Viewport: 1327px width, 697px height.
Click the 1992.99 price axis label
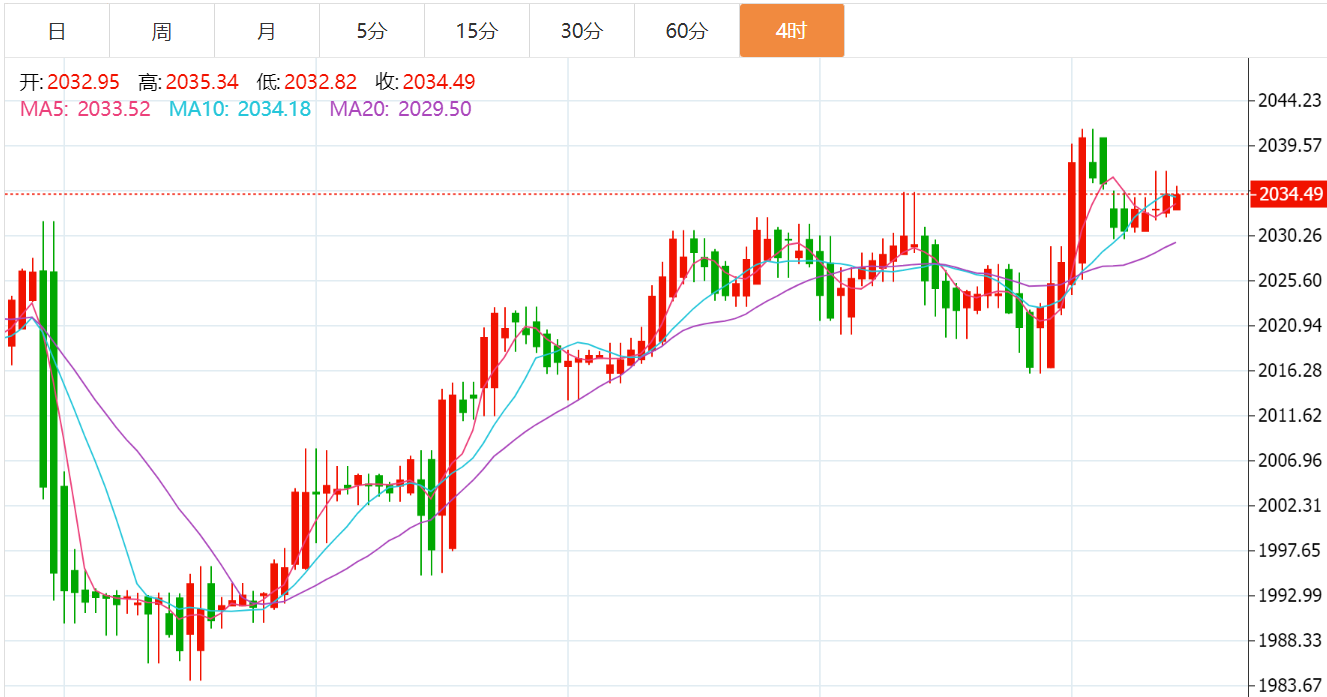[x=1290, y=596]
